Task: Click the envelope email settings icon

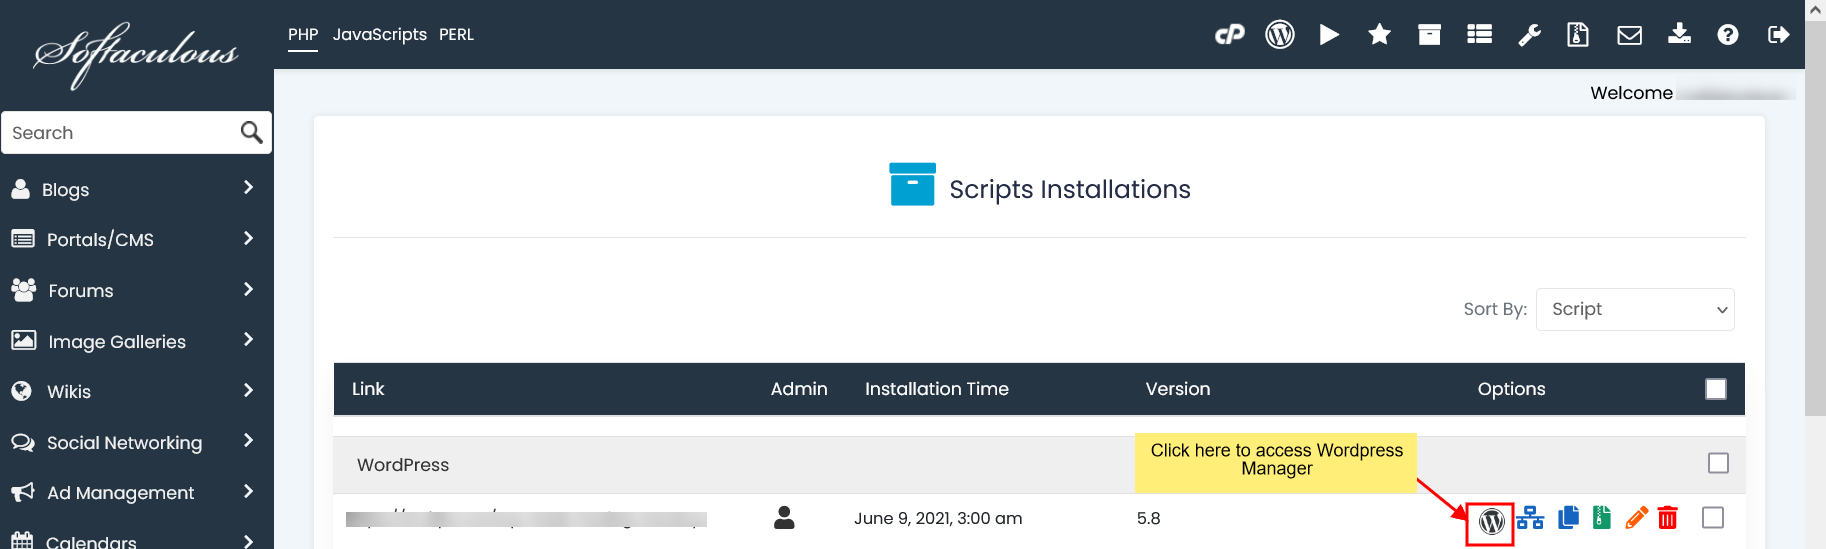Action: point(1629,35)
